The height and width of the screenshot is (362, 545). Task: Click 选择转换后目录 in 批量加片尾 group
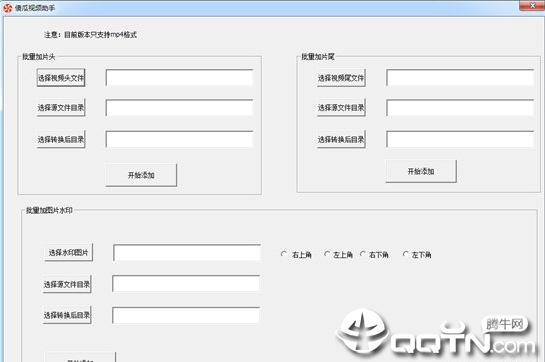click(341, 139)
